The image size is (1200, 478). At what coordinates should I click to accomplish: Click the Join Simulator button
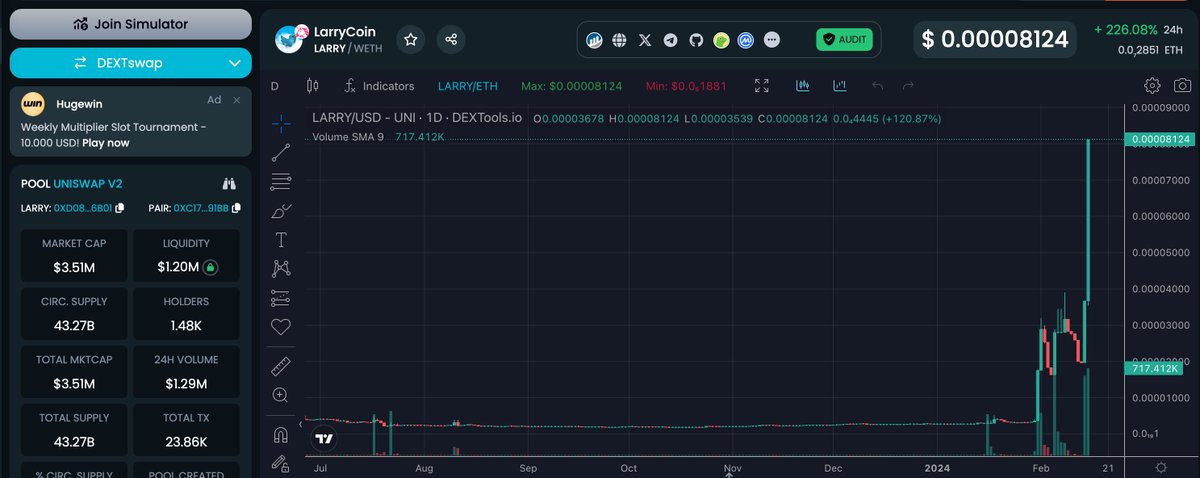click(130, 24)
